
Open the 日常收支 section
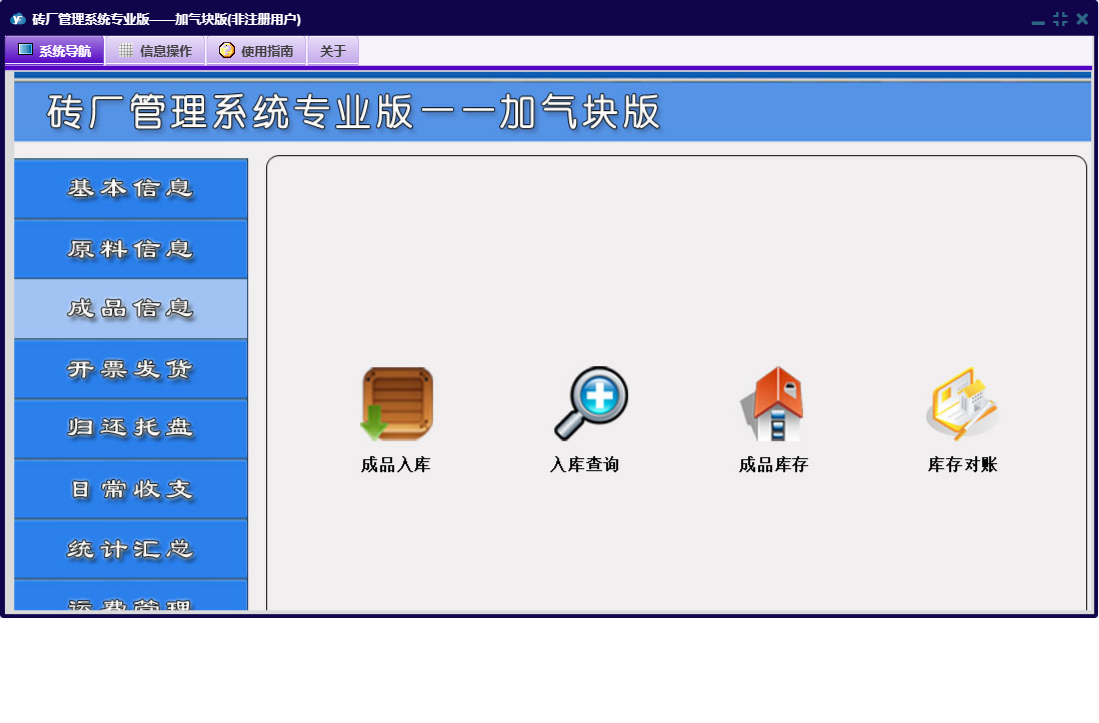click(x=131, y=489)
